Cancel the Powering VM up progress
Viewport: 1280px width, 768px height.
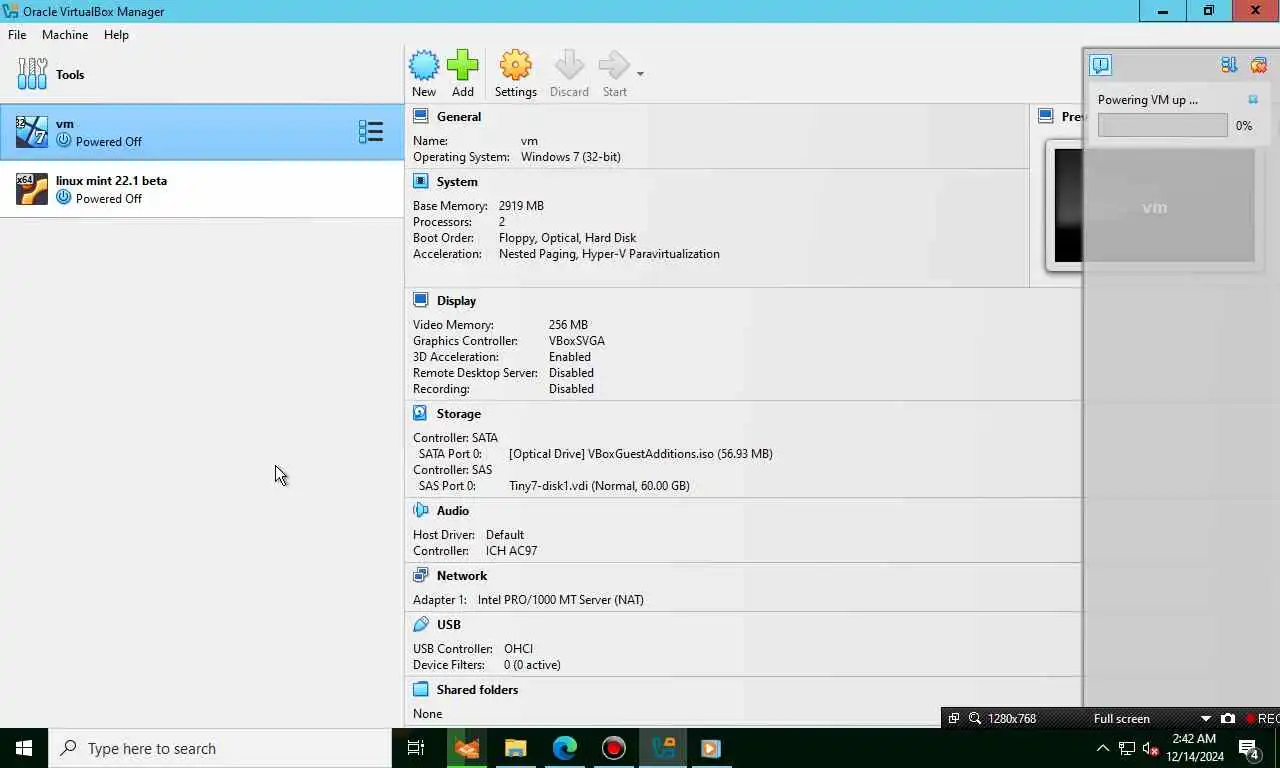[x=1253, y=100]
